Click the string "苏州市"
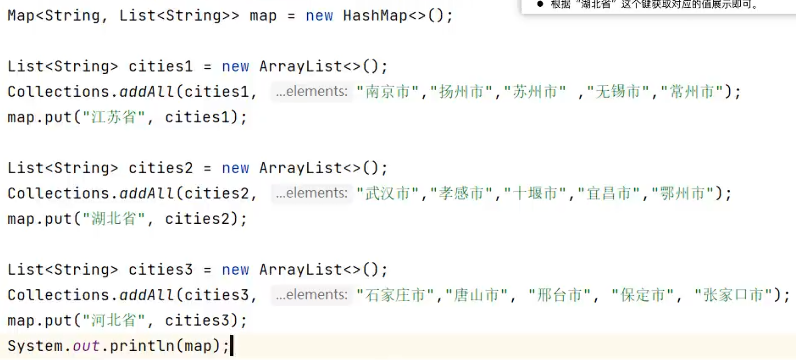The width and height of the screenshot is (796, 360). pos(537,92)
